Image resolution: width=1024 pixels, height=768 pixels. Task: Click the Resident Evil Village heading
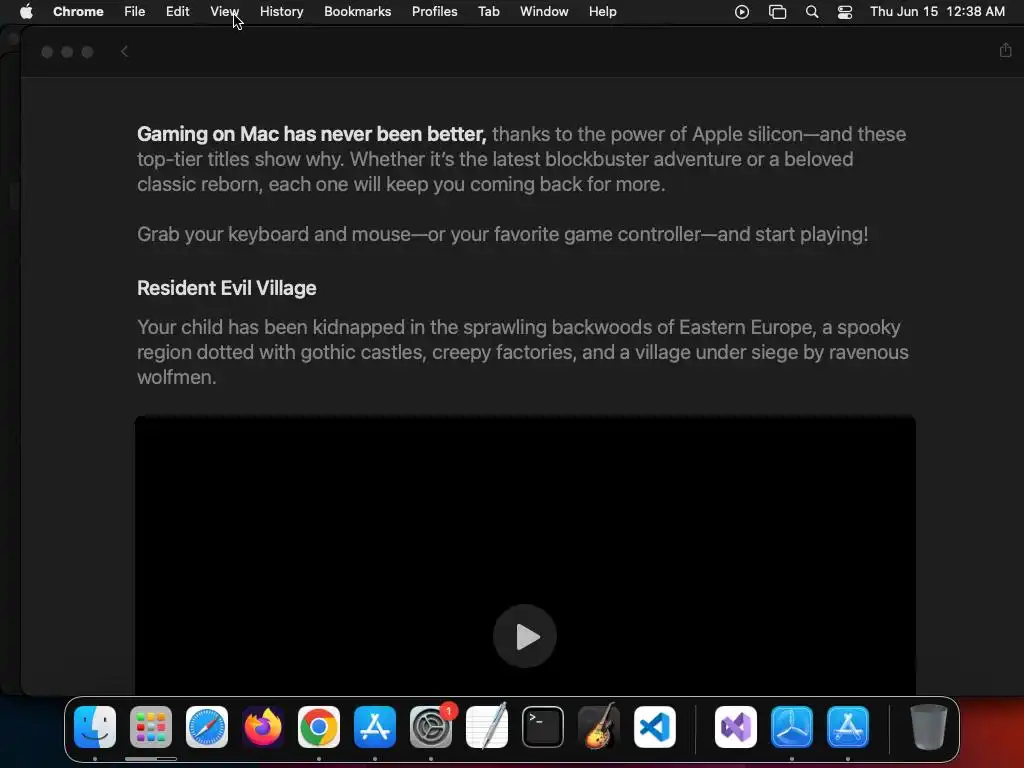click(x=227, y=288)
